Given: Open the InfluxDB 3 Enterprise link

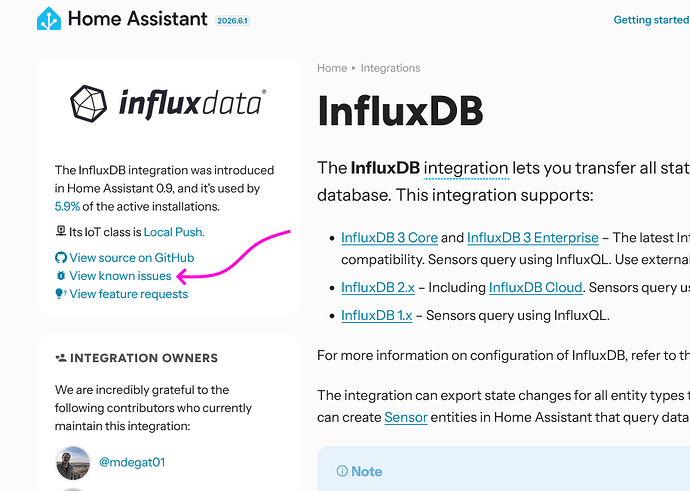Looking at the screenshot, I should point(532,238).
